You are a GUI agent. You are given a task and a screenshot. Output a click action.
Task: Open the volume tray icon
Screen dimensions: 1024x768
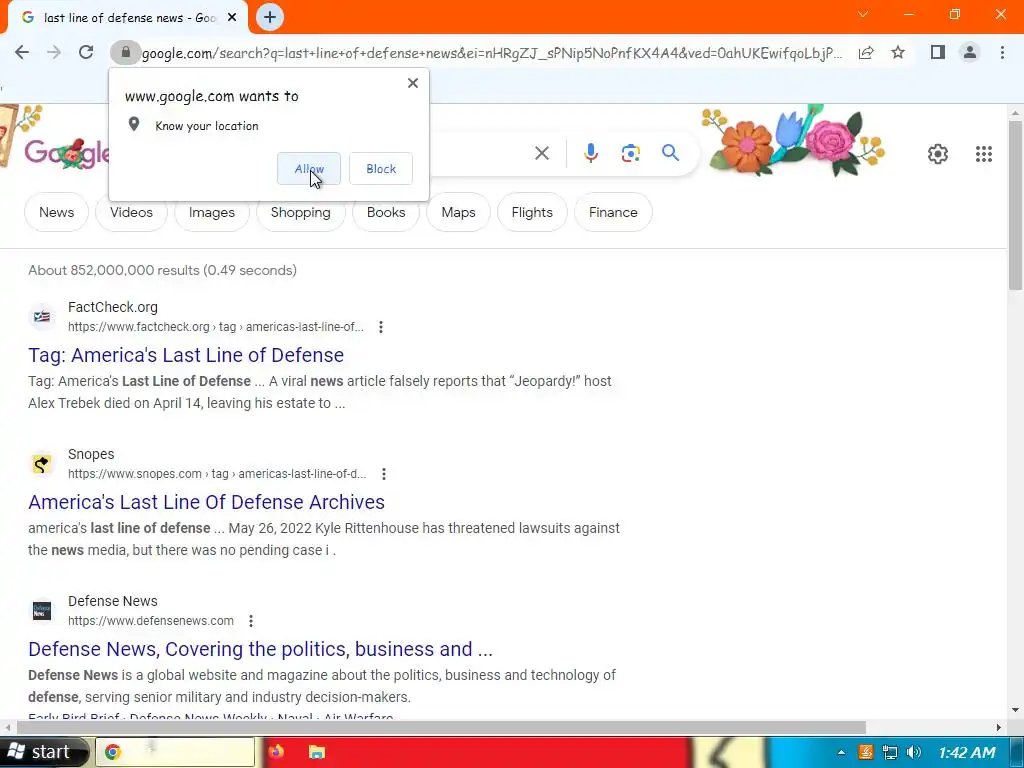(914, 752)
